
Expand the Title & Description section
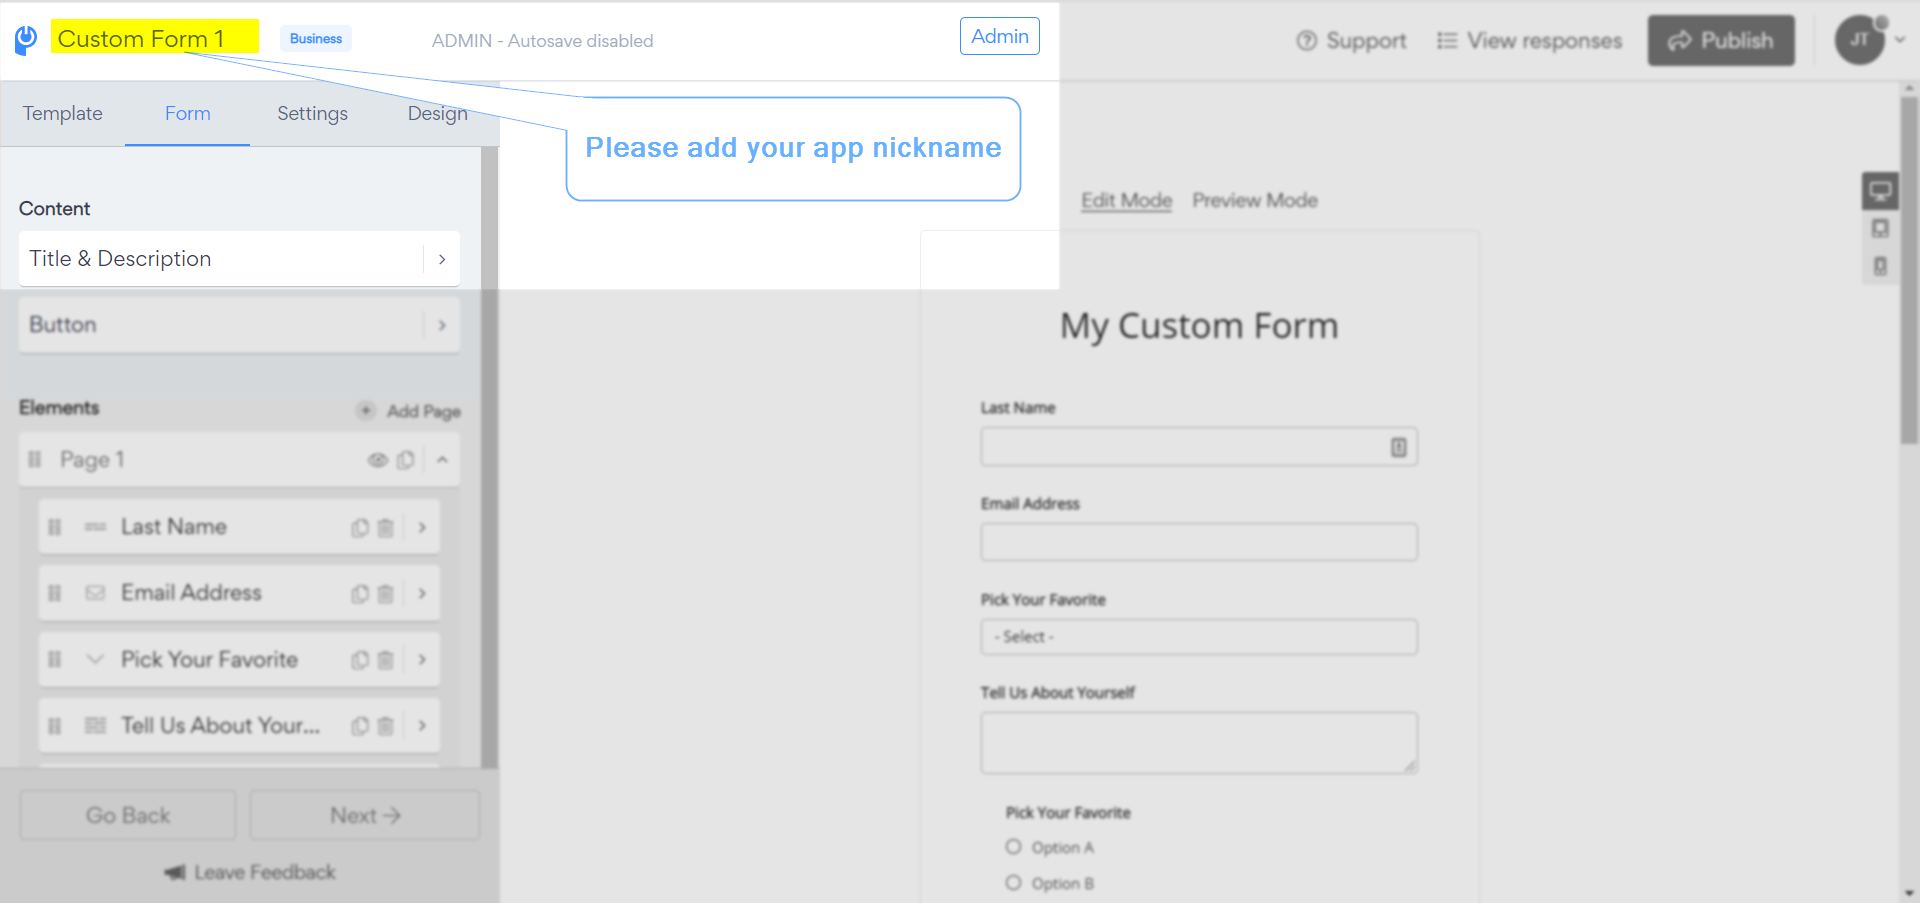pyautogui.click(x=239, y=259)
